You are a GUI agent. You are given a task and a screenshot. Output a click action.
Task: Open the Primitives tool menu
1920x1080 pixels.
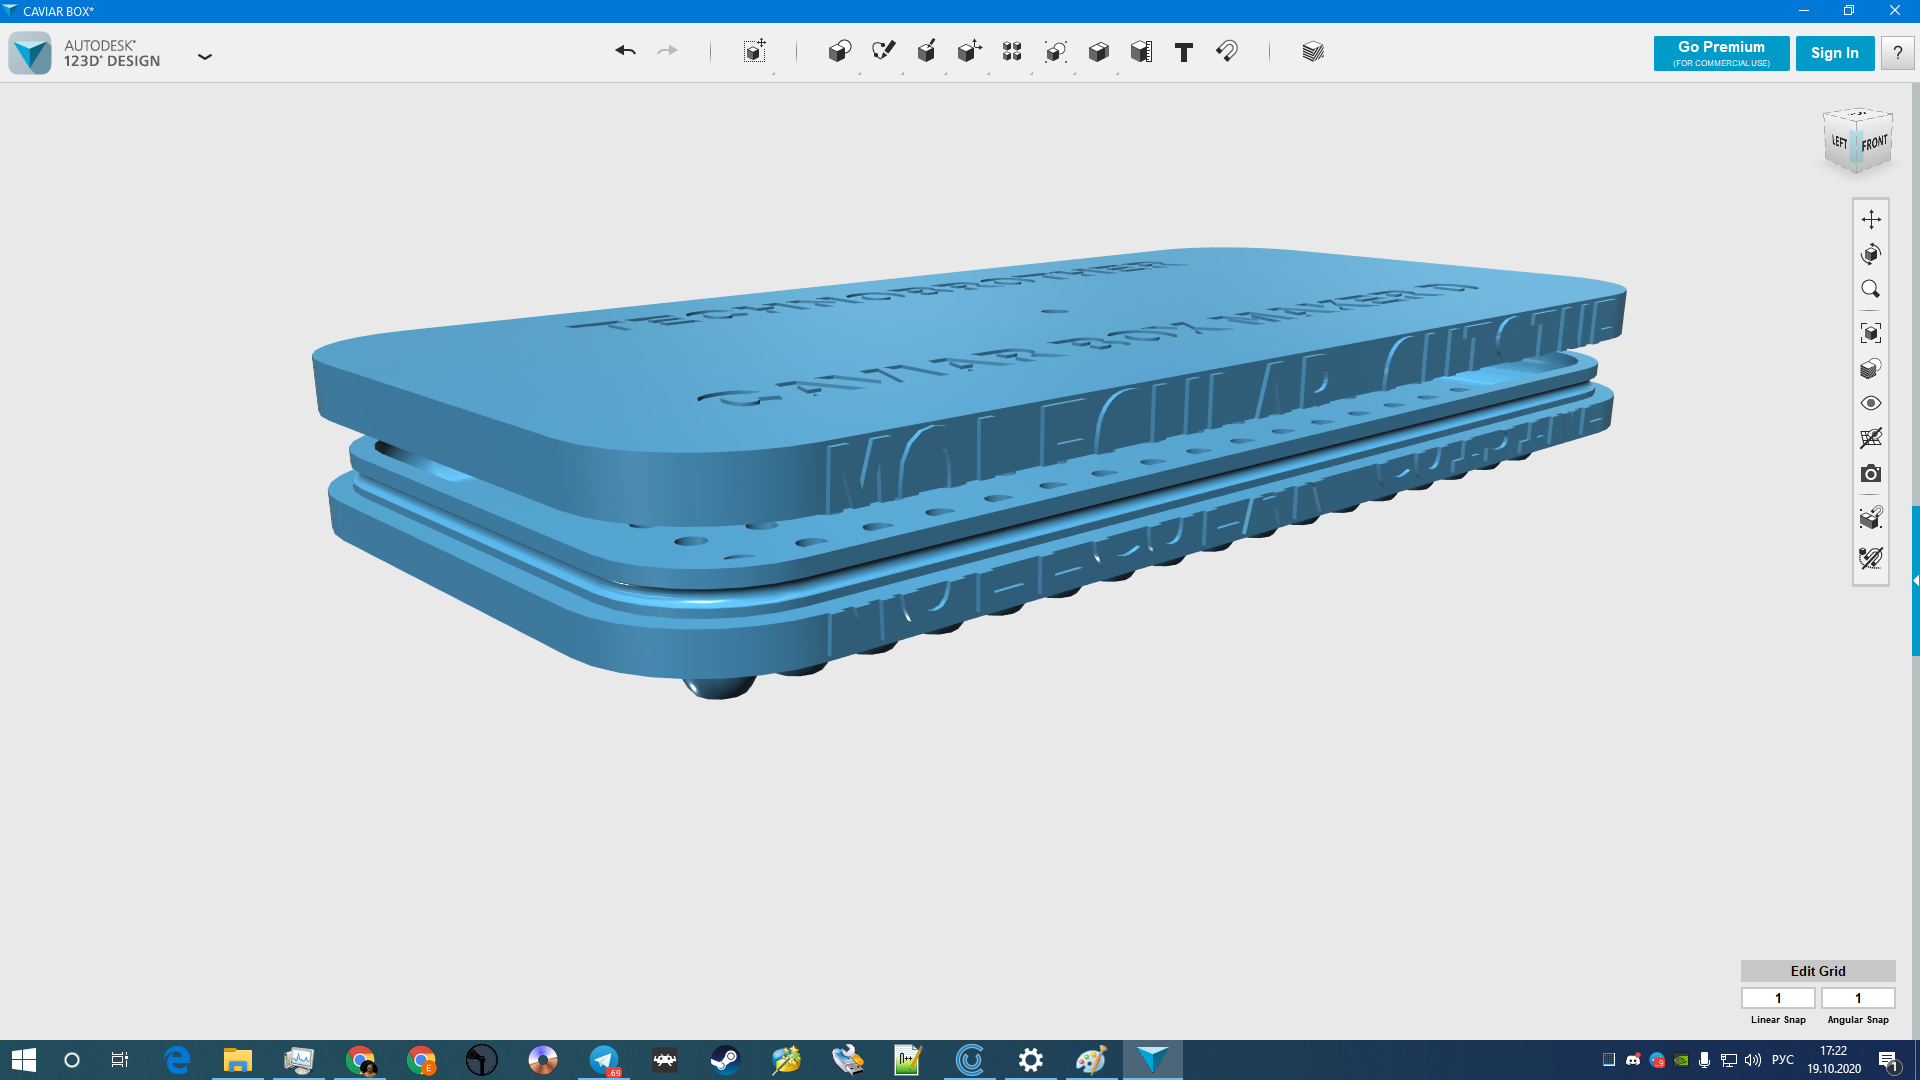pyautogui.click(x=839, y=52)
